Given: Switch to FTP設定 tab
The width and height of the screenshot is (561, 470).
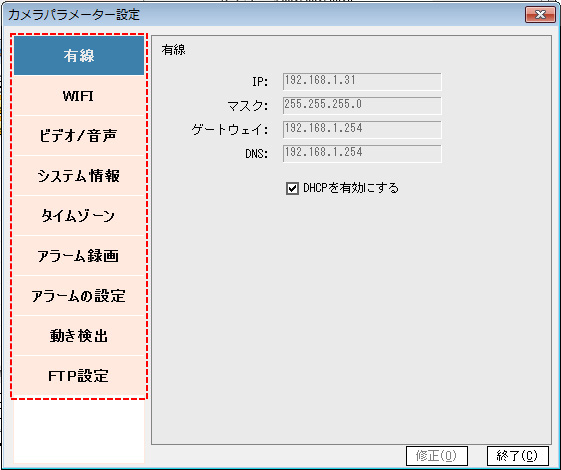Looking at the screenshot, I should (79, 376).
